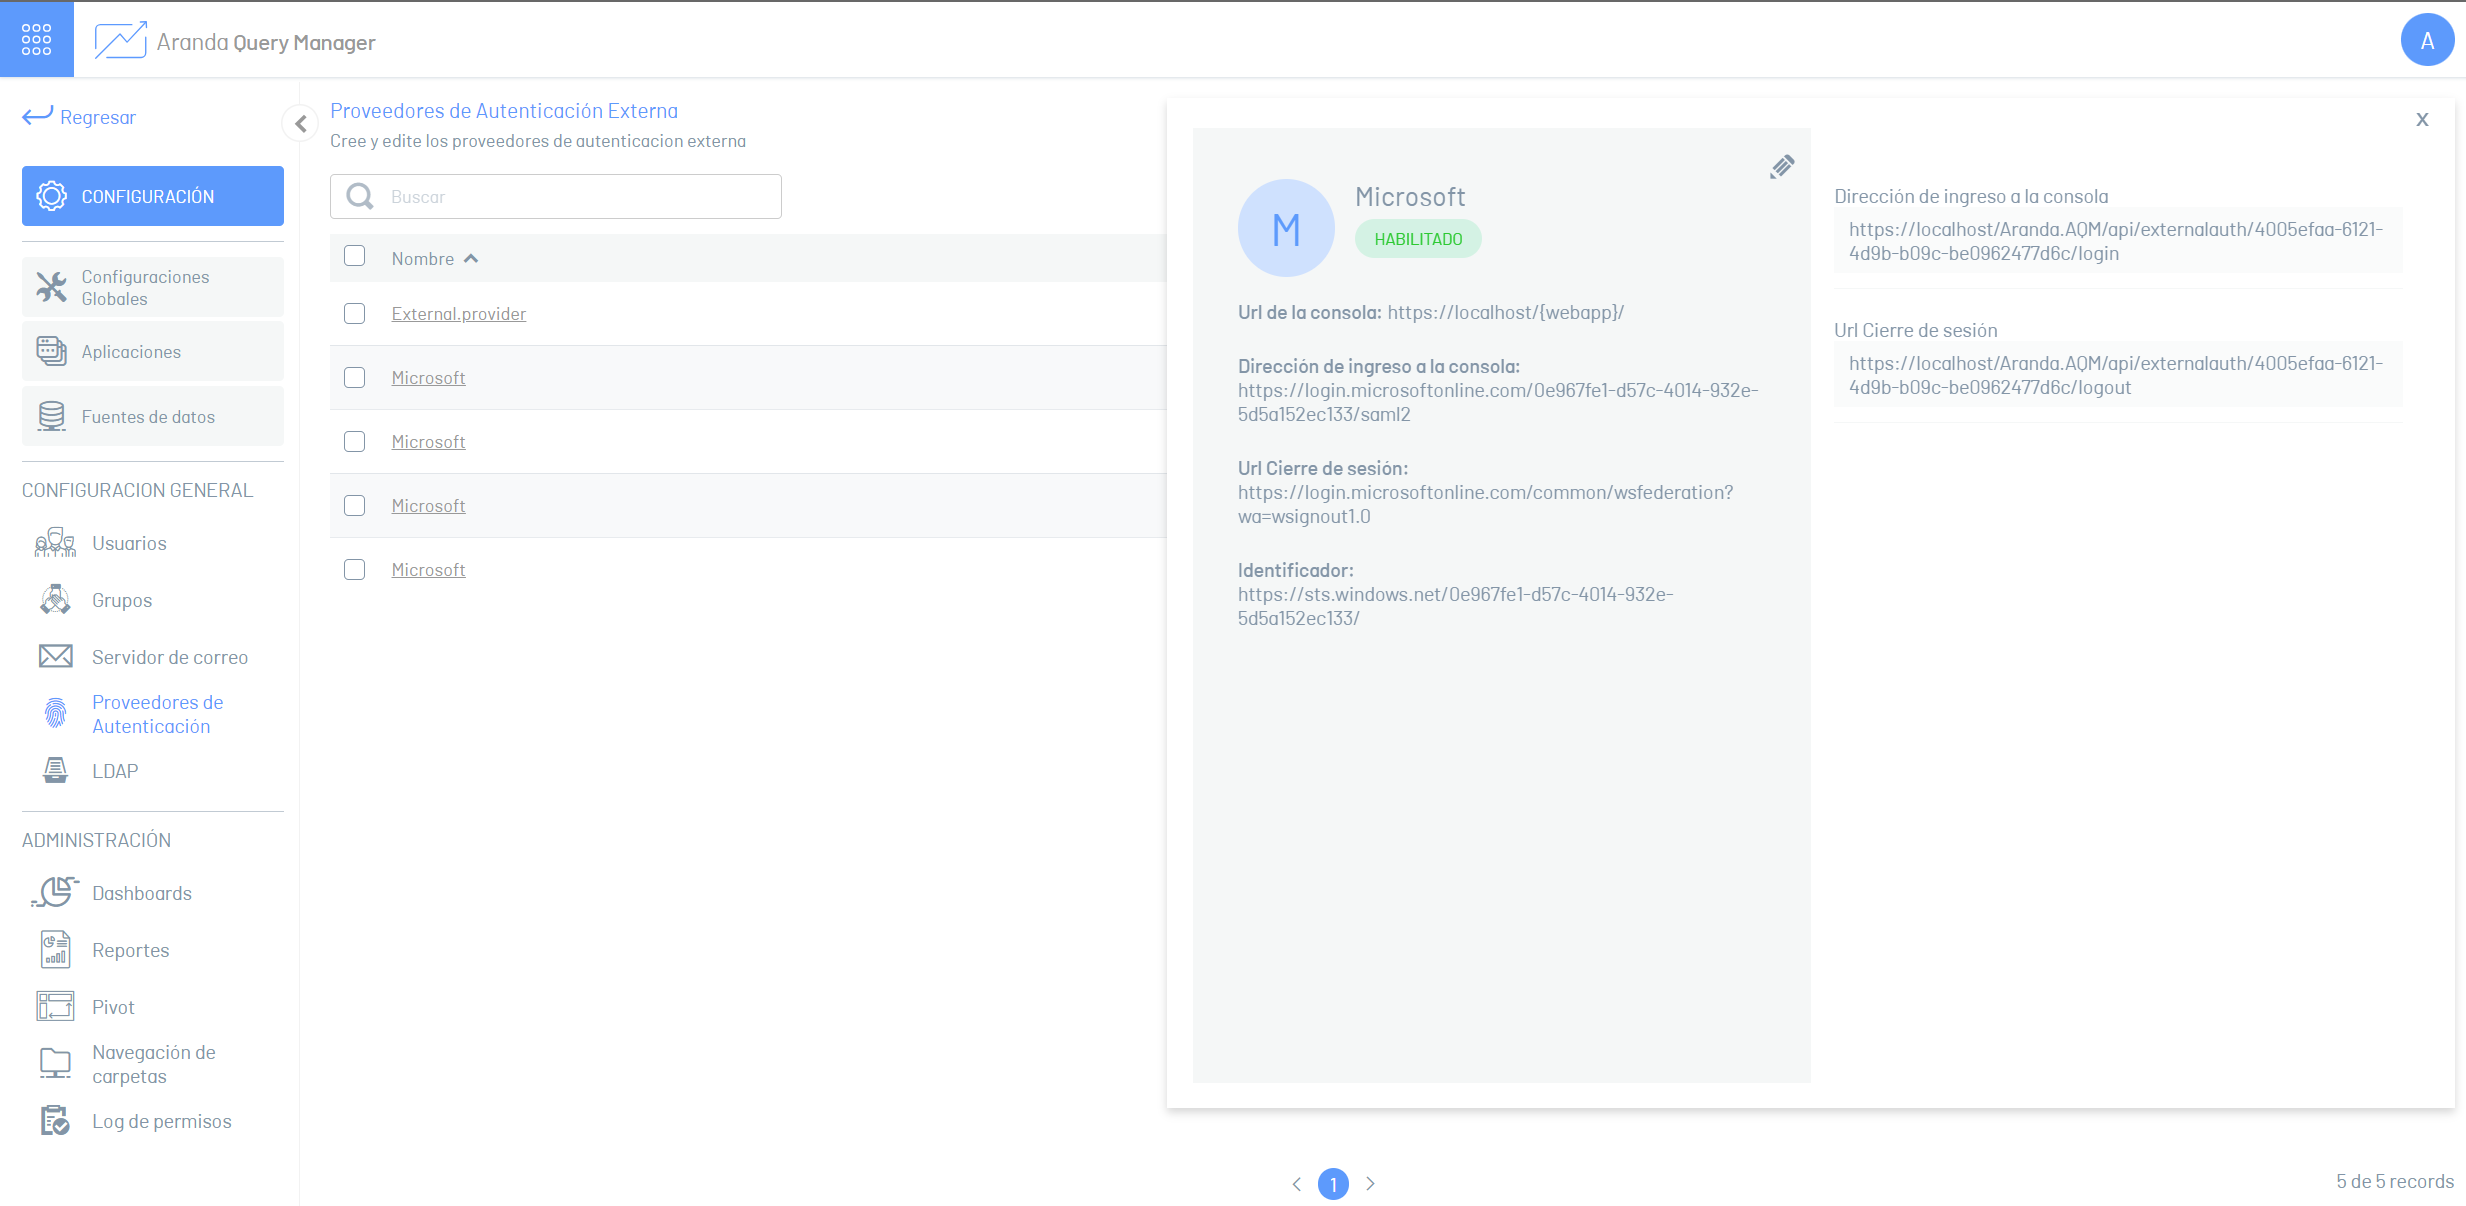Click the sts.windows.net identifier text
Image resolution: width=2466 pixels, height=1206 pixels.
coord(1456,606)
